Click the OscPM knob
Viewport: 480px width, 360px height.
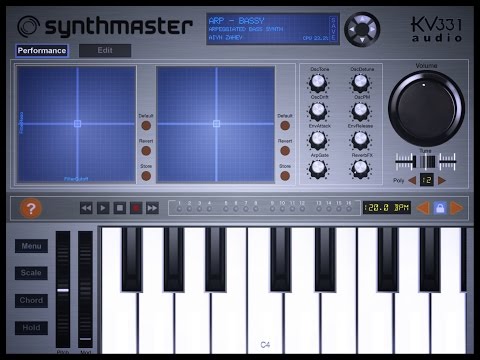tap(361, 111)
